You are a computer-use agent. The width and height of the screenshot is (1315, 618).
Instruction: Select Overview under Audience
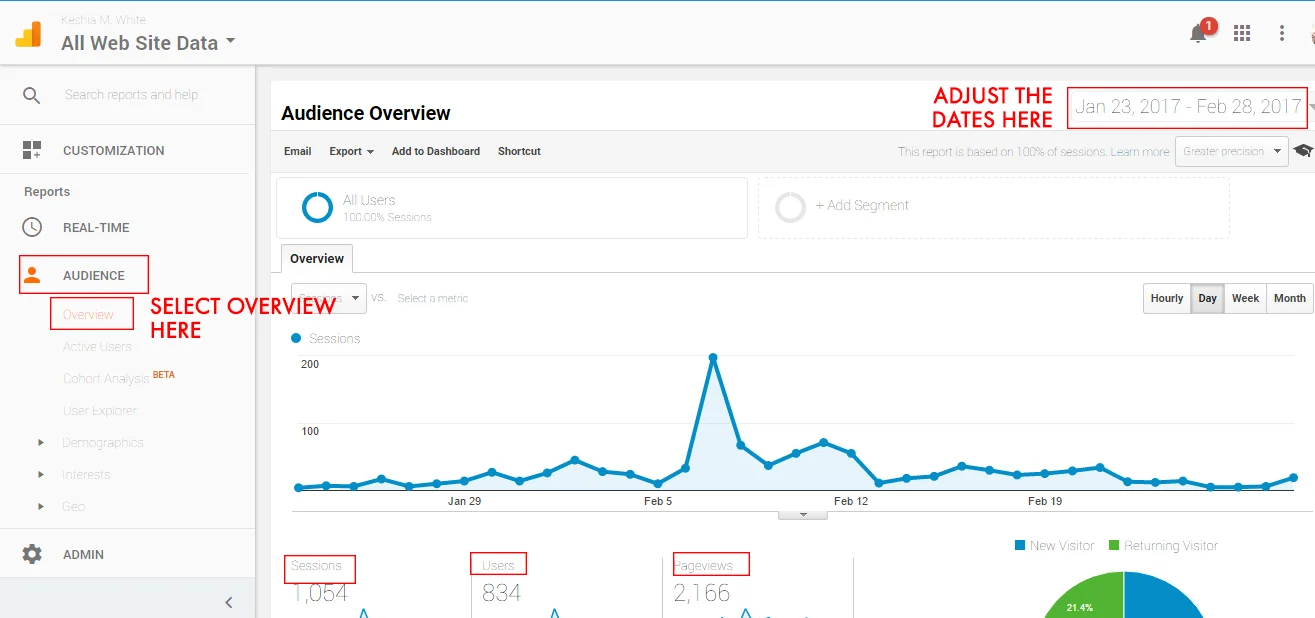click(89, 314)
